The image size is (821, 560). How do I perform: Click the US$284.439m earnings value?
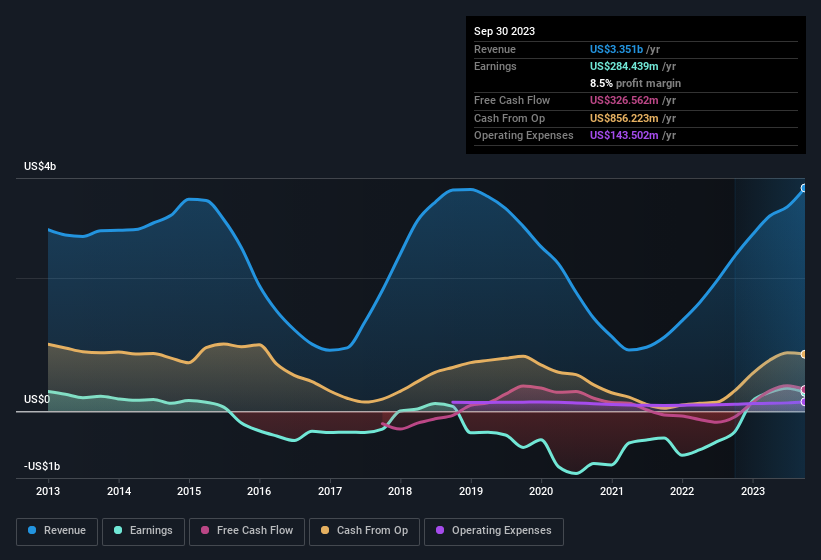624,66
